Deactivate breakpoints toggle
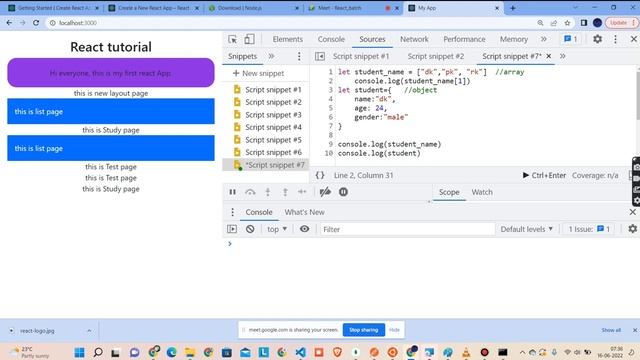Viewport: 640px width, 360px height. coord(325,192)
